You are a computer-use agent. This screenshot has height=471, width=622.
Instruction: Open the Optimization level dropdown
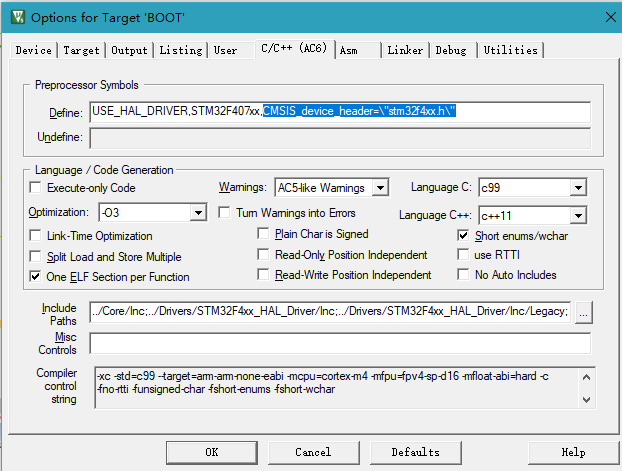[197, 213]
